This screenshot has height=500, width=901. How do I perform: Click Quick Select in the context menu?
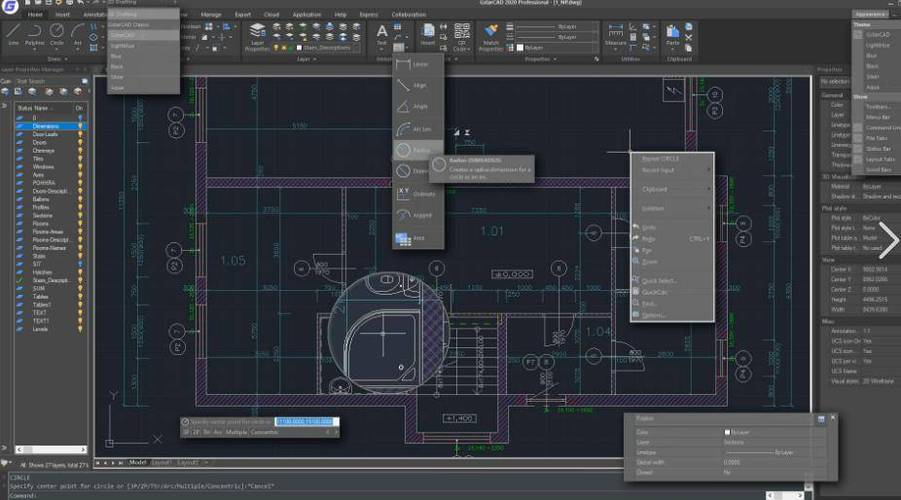660,280
